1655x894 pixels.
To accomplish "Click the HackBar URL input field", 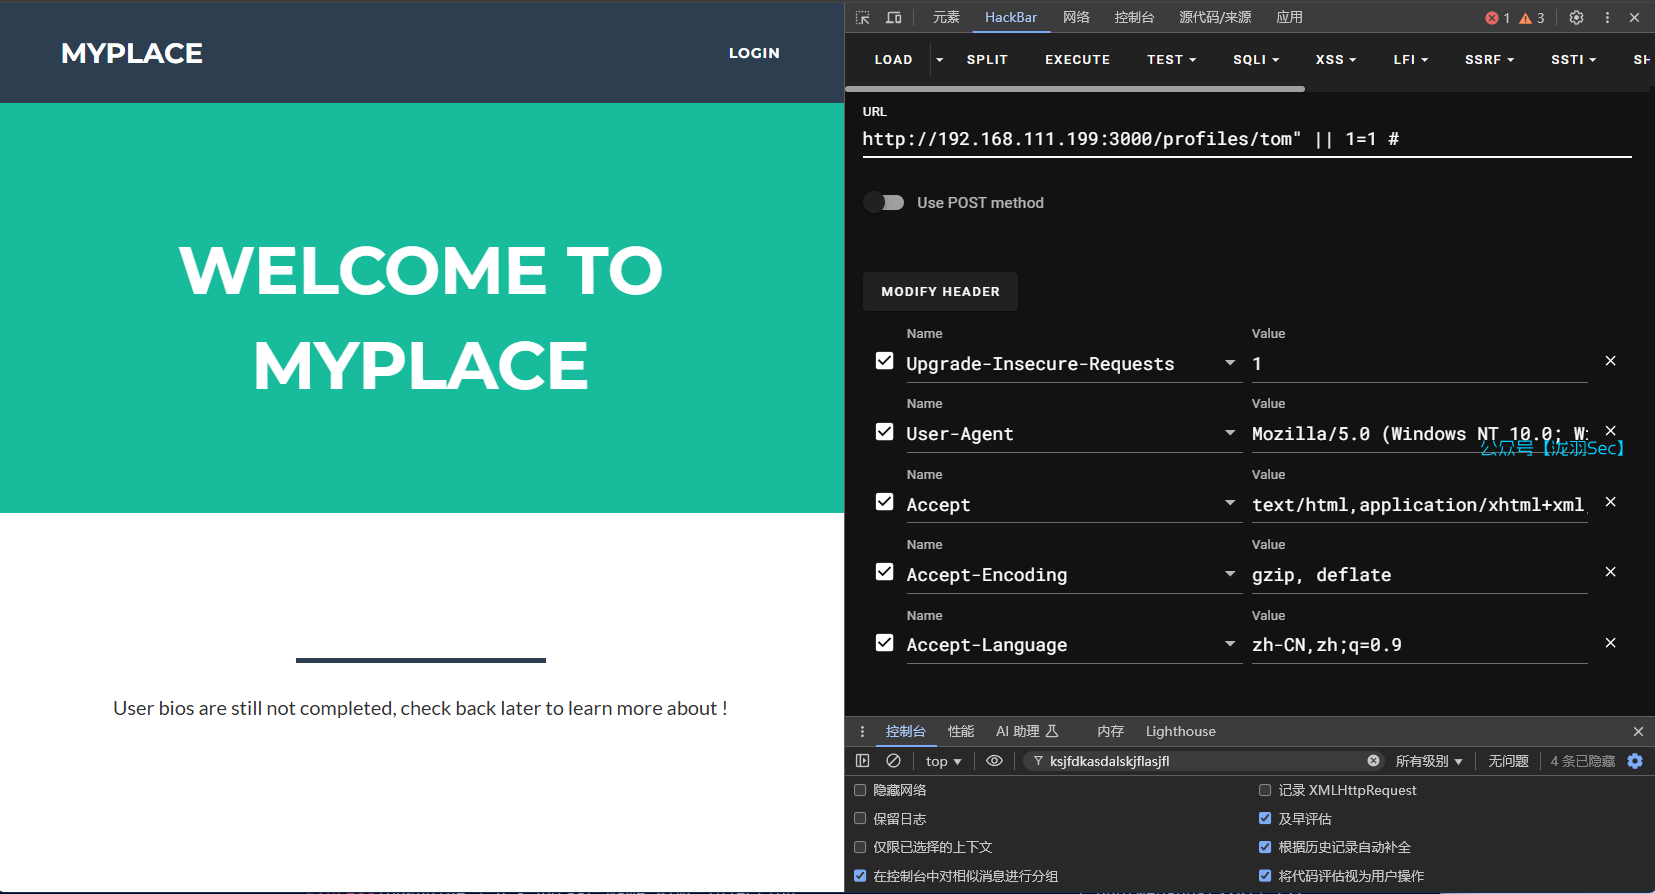I will click(1246, 139).
